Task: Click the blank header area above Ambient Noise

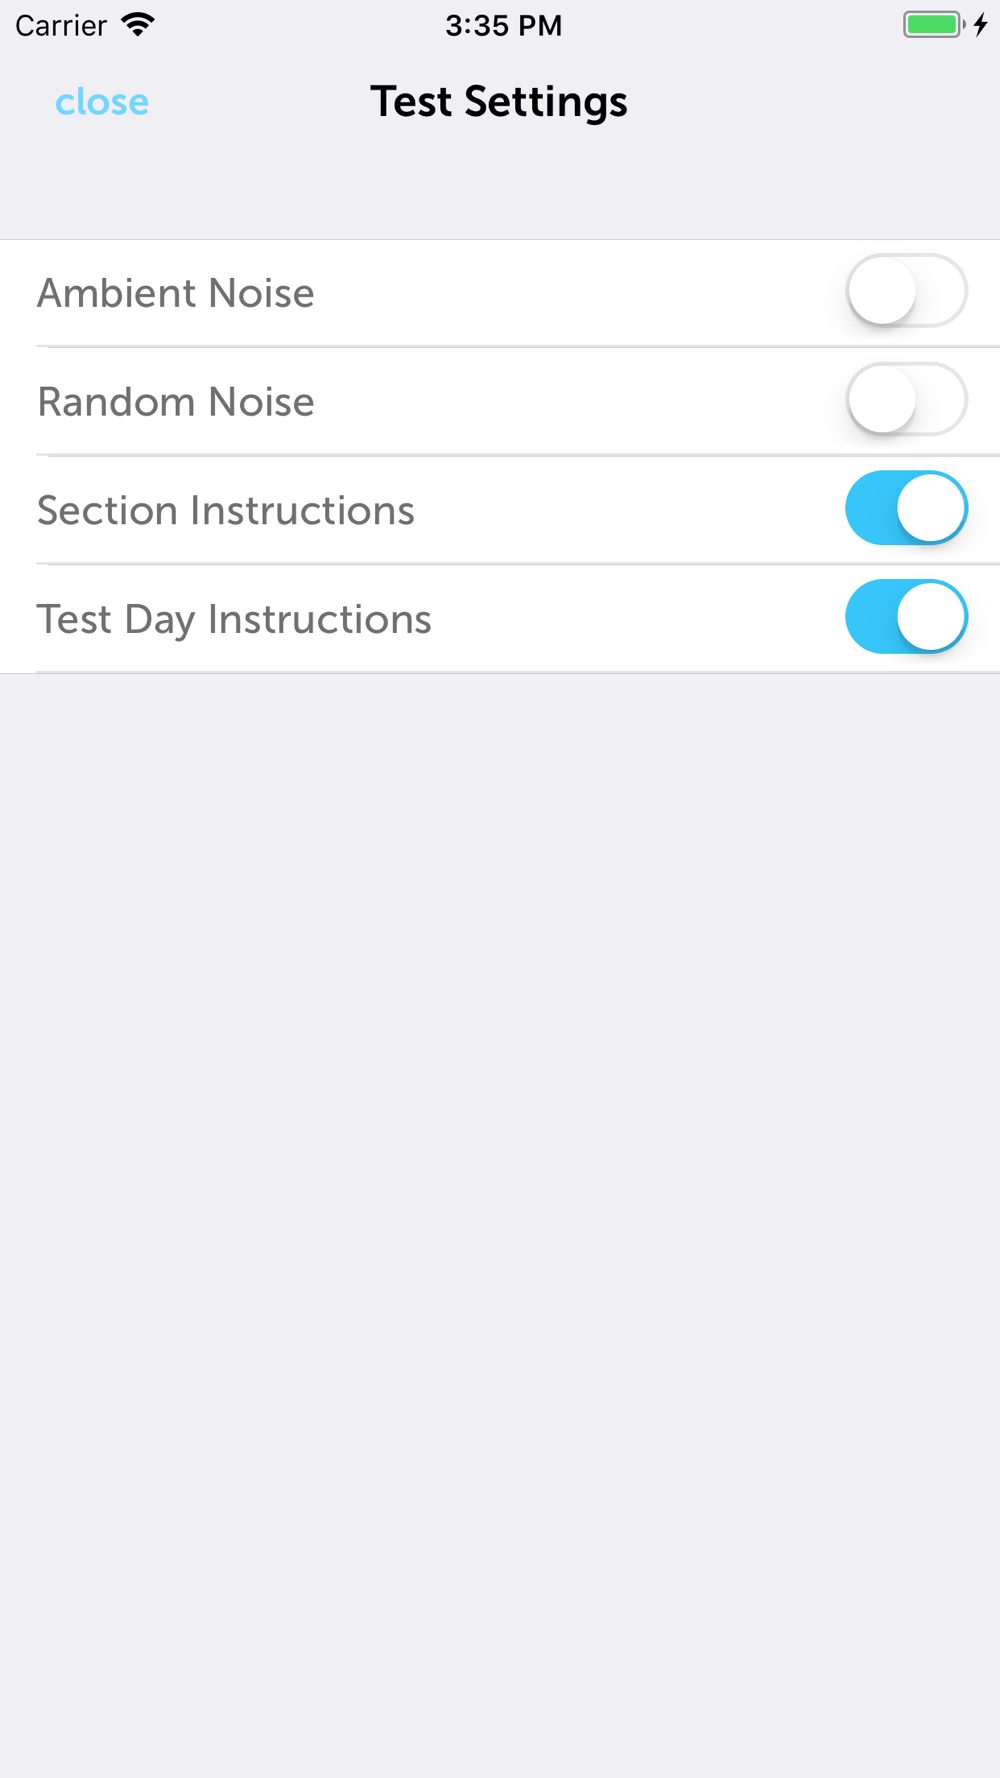Action: [x=500, y=195]
